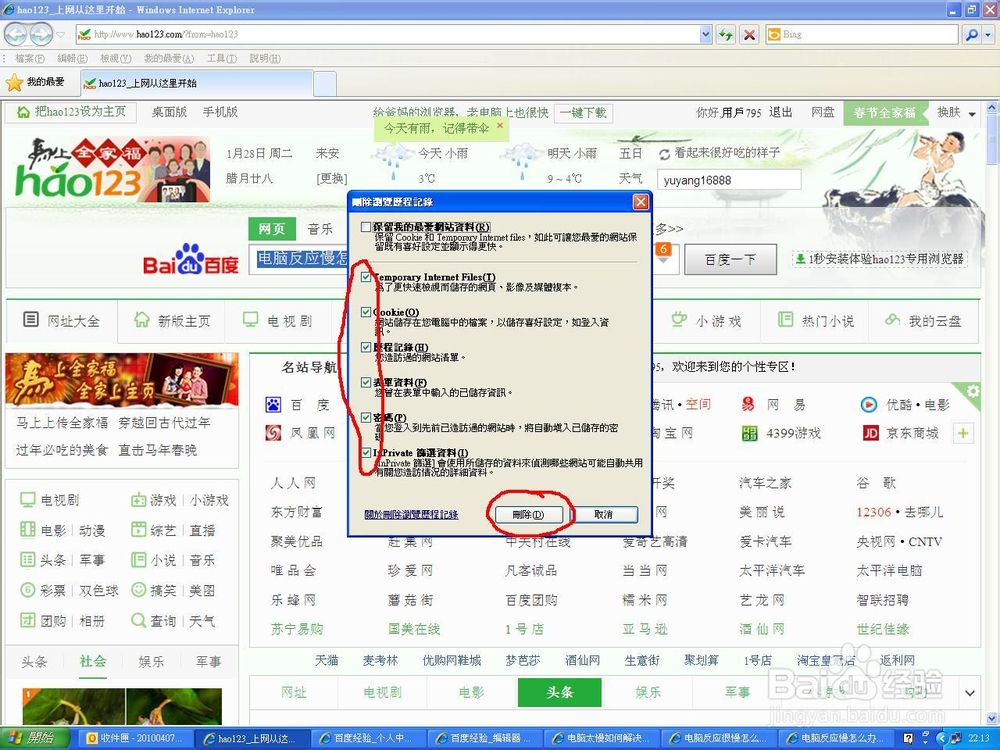Click the 百度 paw icon in 名站导航
The image size is (1000, 750).
point(273,404)
